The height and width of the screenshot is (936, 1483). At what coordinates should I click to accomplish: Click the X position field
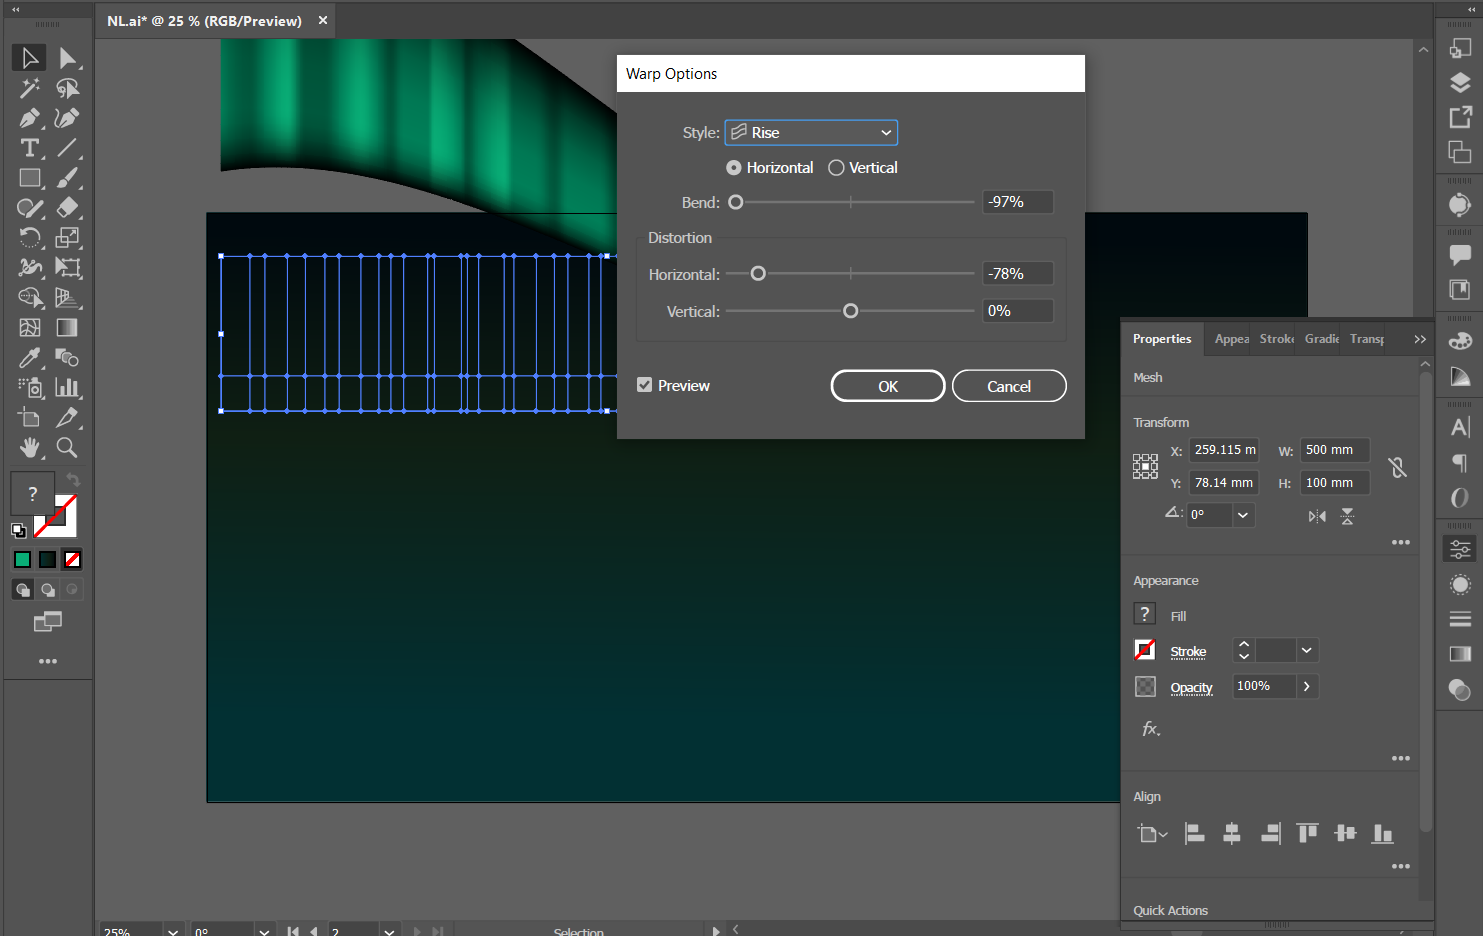pos(1224,450)
